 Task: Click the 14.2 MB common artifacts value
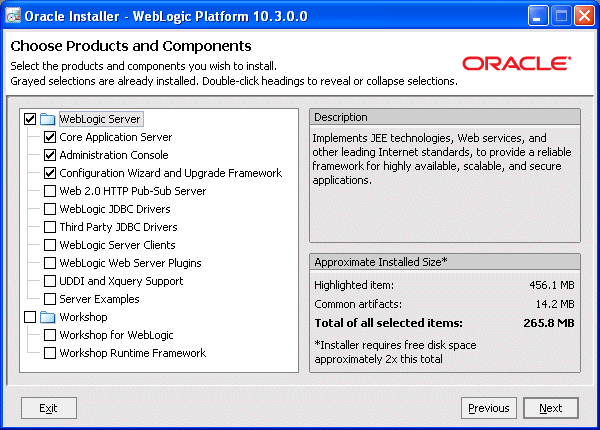(x=555, y=304)
